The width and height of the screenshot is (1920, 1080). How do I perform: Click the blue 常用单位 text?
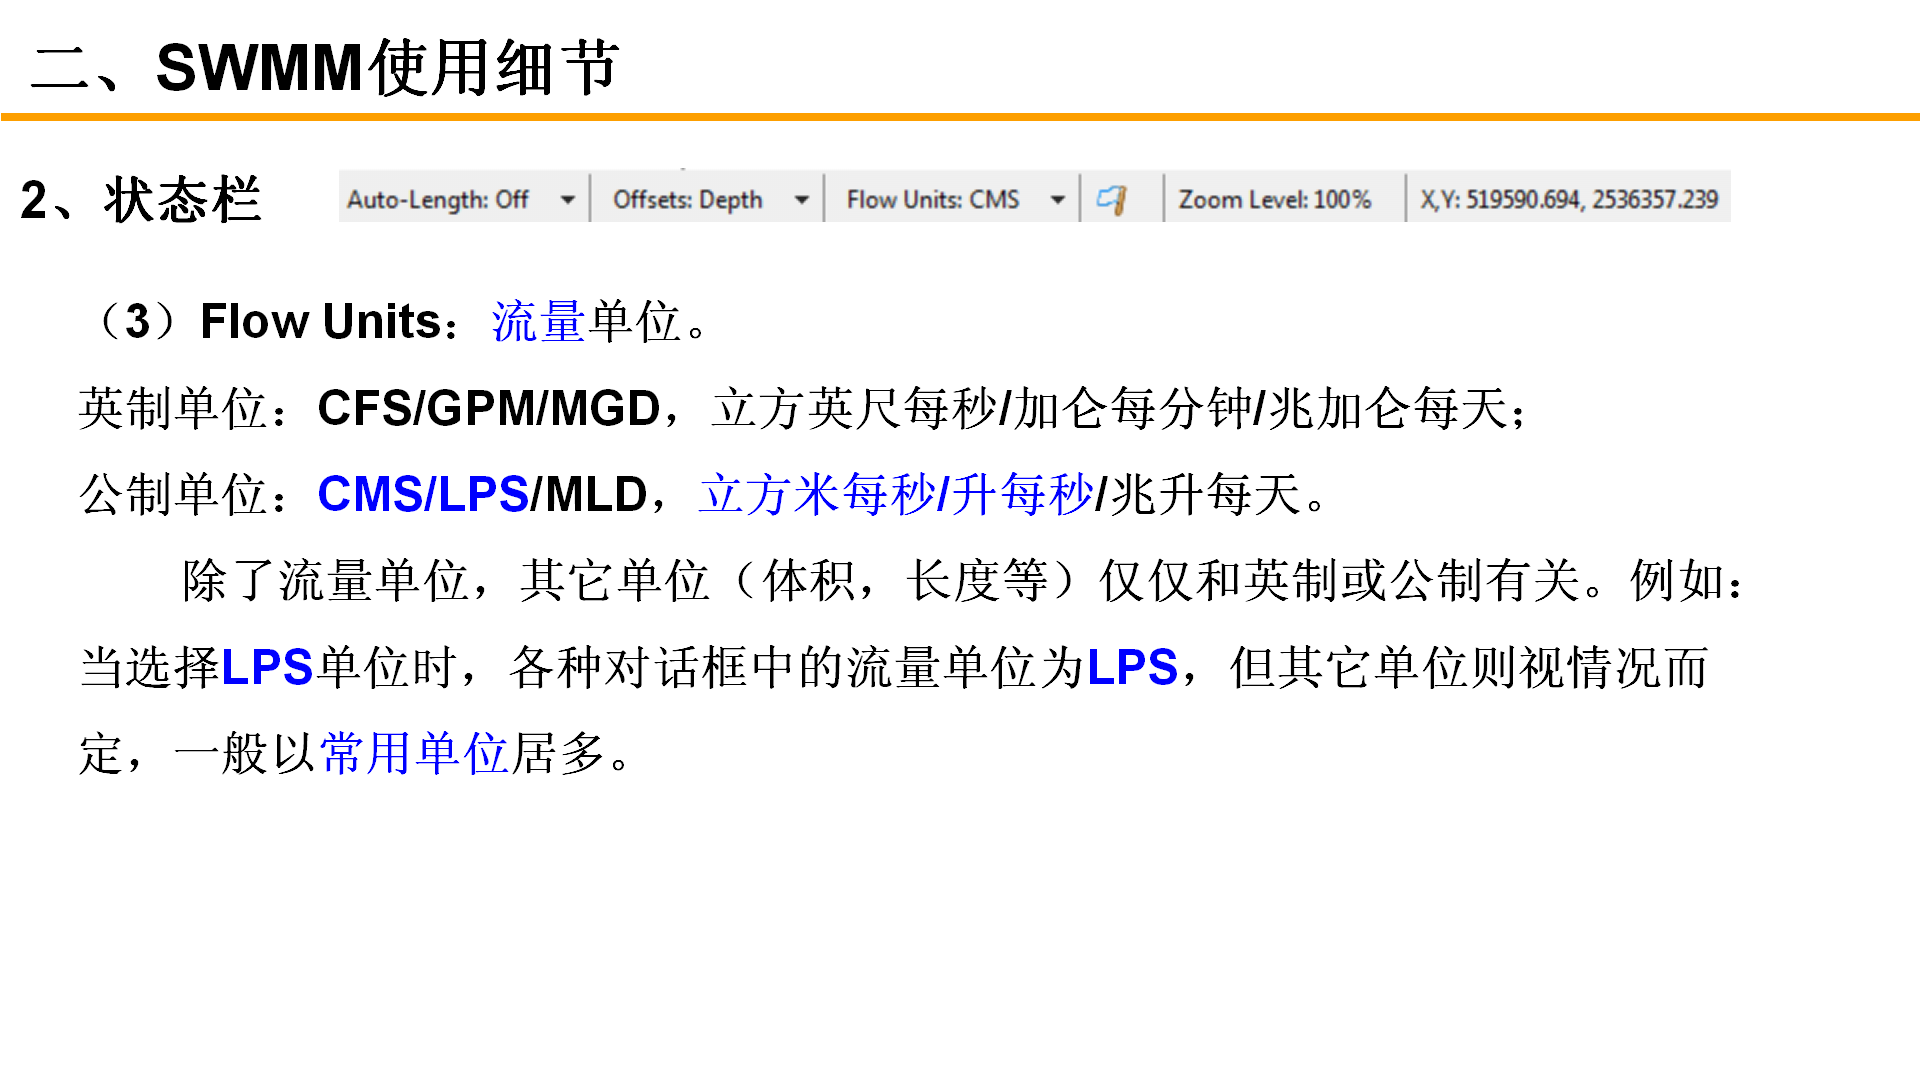(413, 753)
